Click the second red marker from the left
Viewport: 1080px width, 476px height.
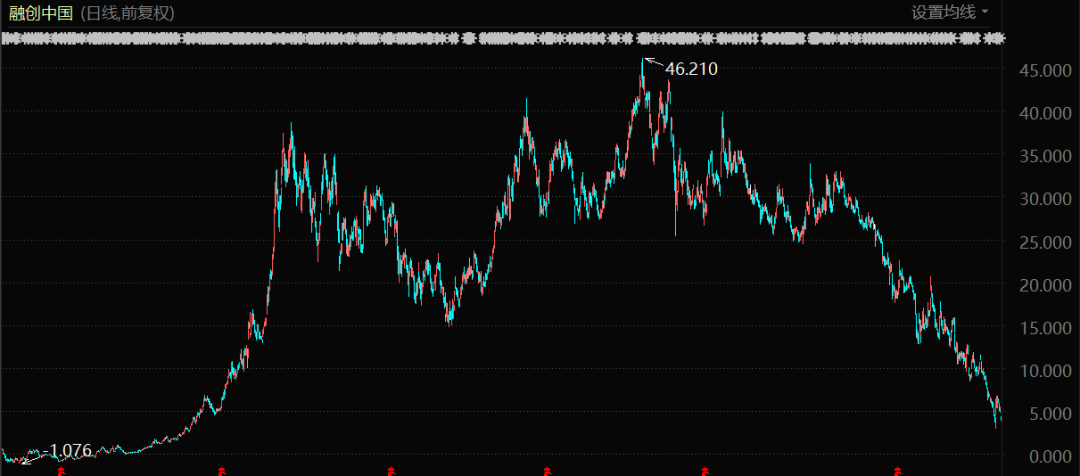[x=222, y=469]
